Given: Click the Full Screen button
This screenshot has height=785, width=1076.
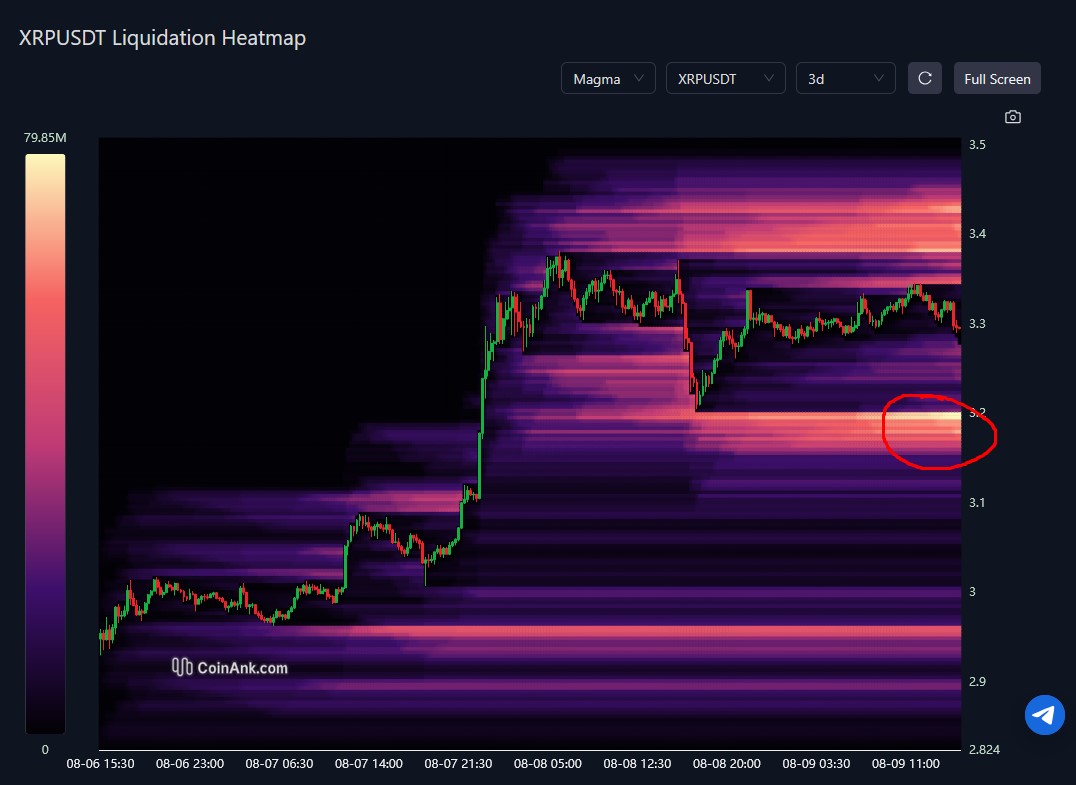Looking at the screenshot, I should click(997, 78).
